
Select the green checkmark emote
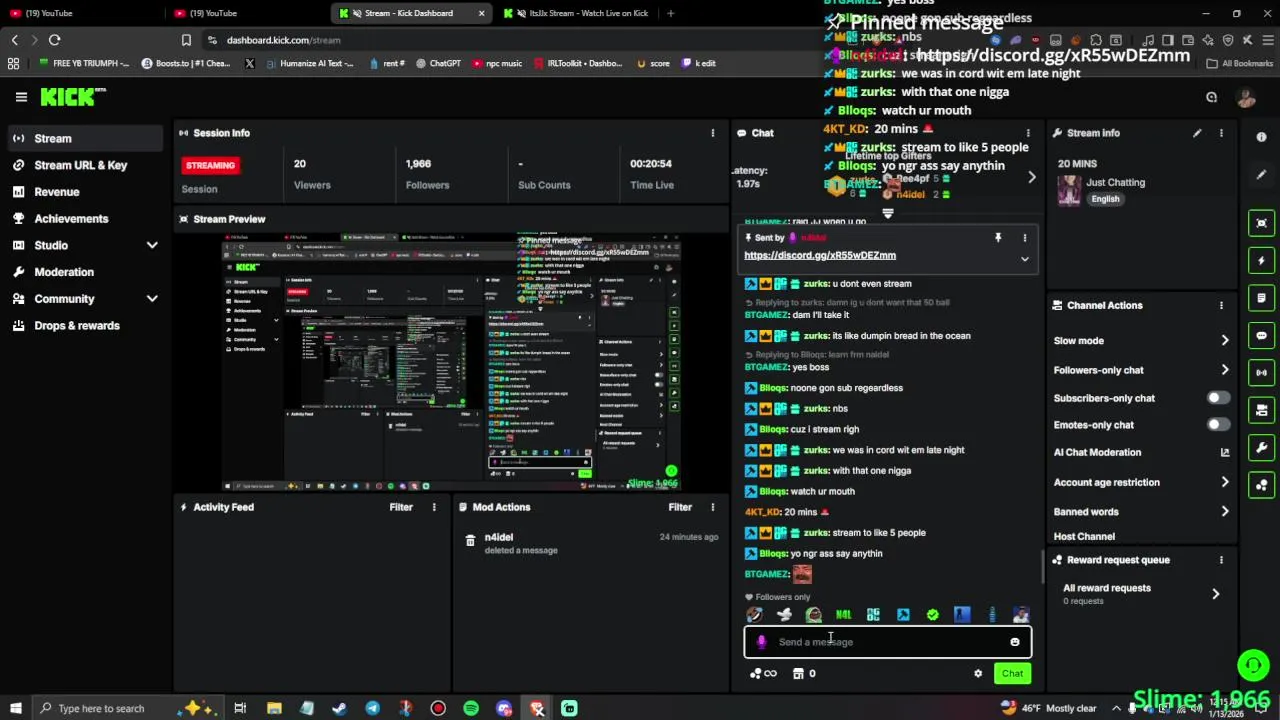click(932, 615)
